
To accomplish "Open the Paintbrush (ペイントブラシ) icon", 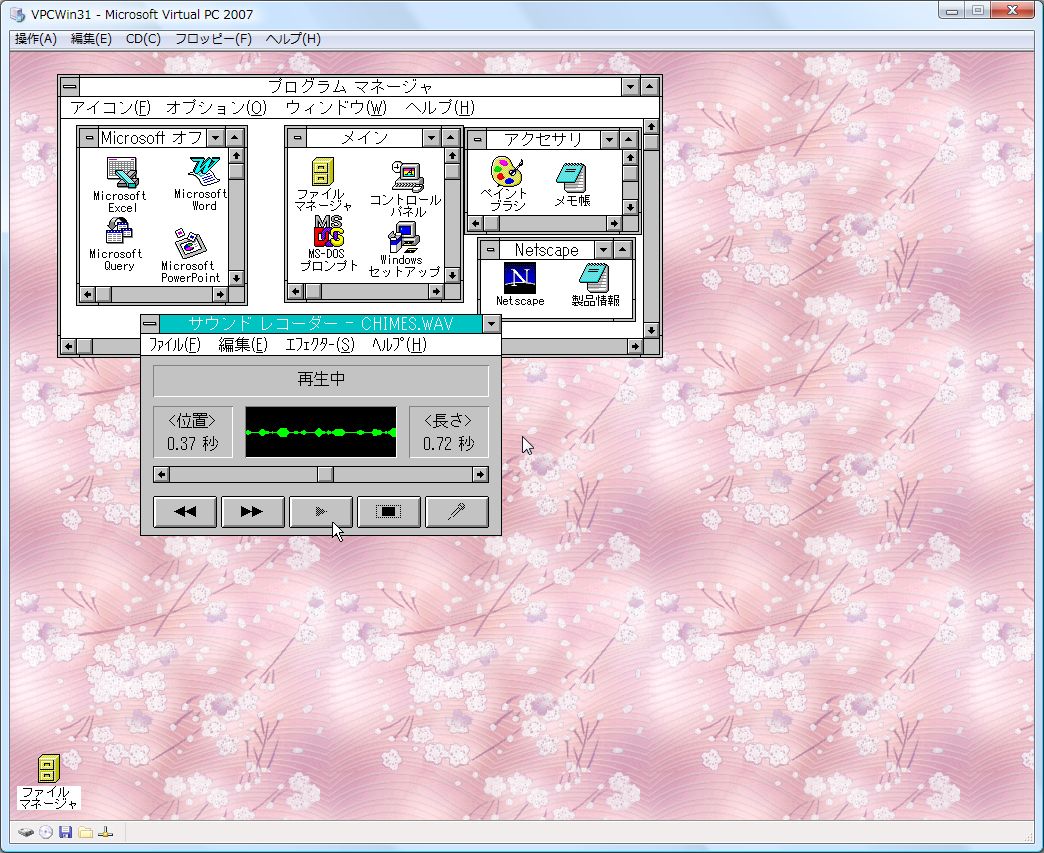I will 508,173.
